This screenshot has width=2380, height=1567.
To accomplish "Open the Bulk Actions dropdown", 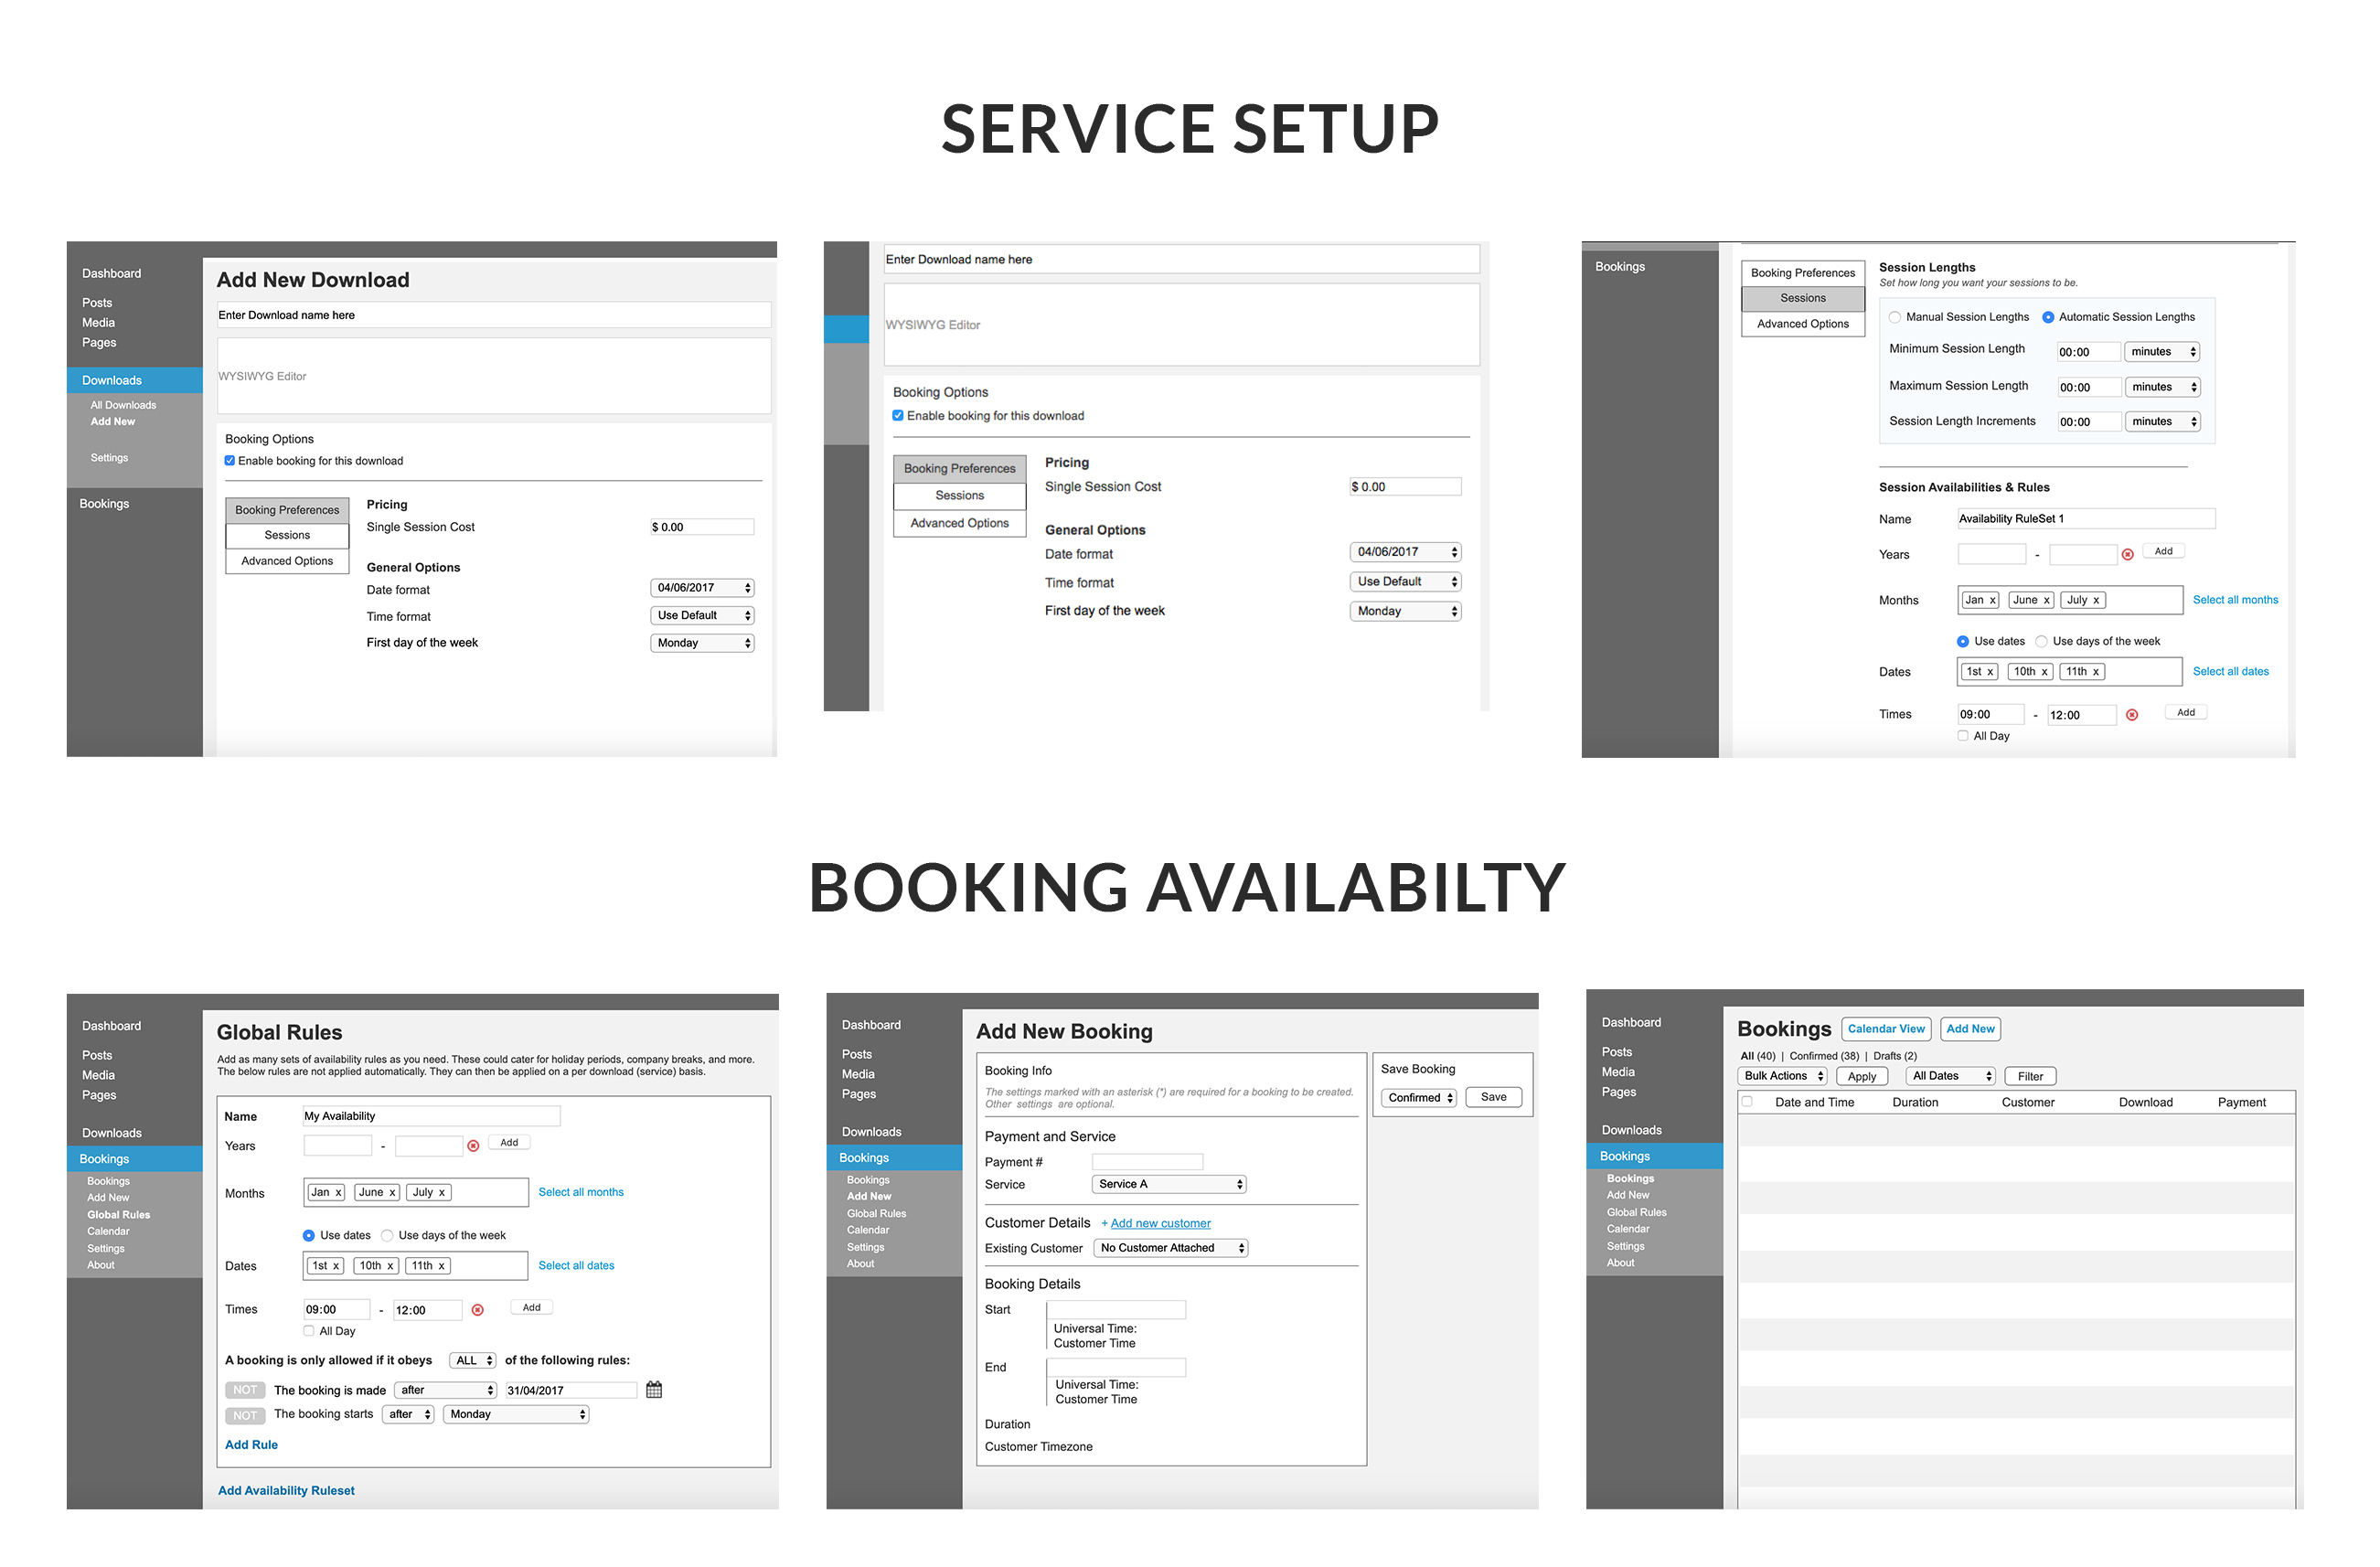I will (1782, 1076).
